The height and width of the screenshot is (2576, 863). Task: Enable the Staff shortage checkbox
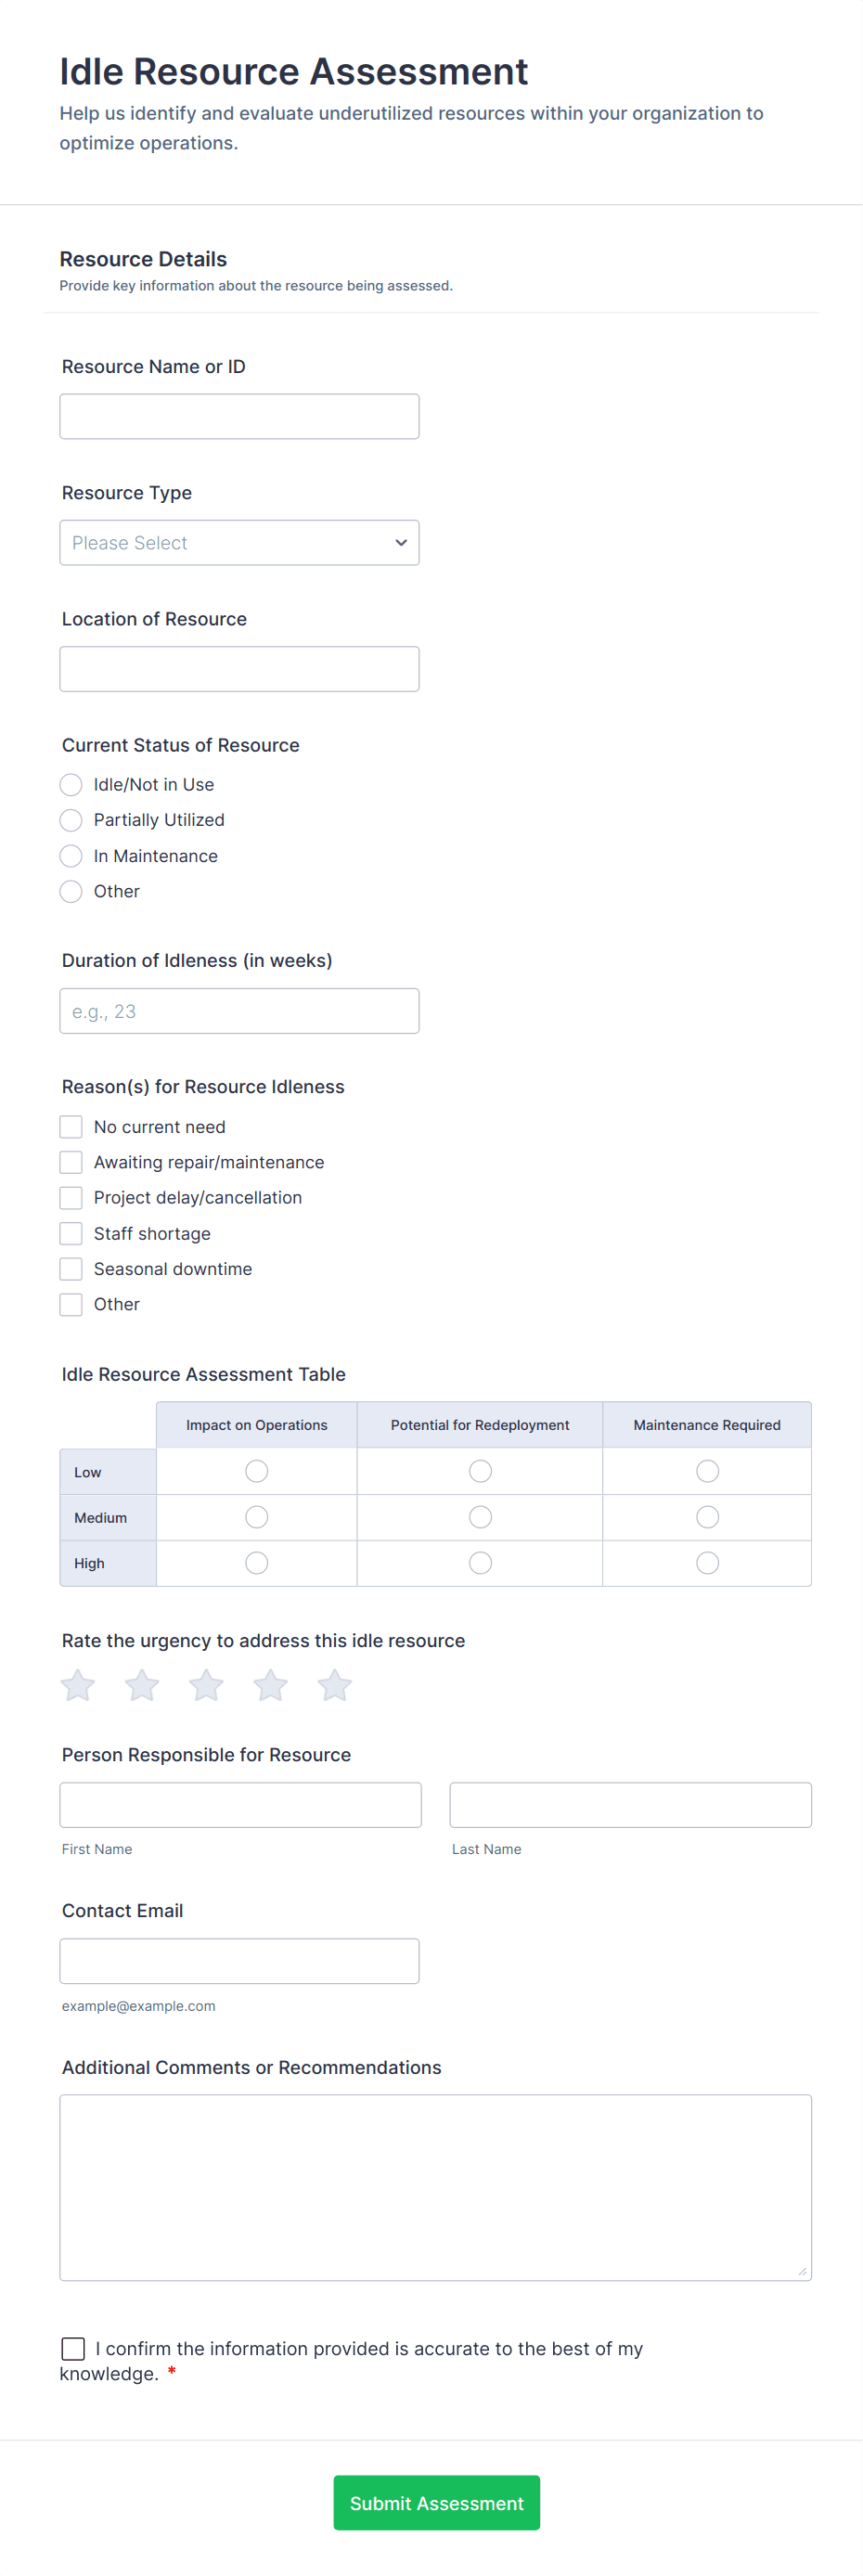[70, 1233]
